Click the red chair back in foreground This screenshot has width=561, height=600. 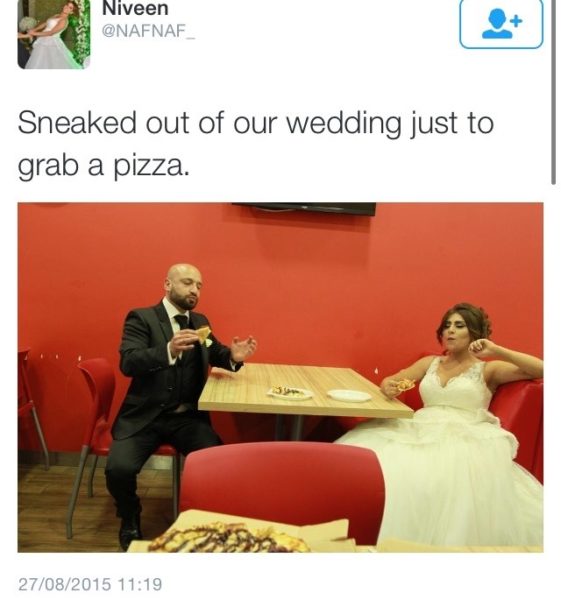point(282,492)
